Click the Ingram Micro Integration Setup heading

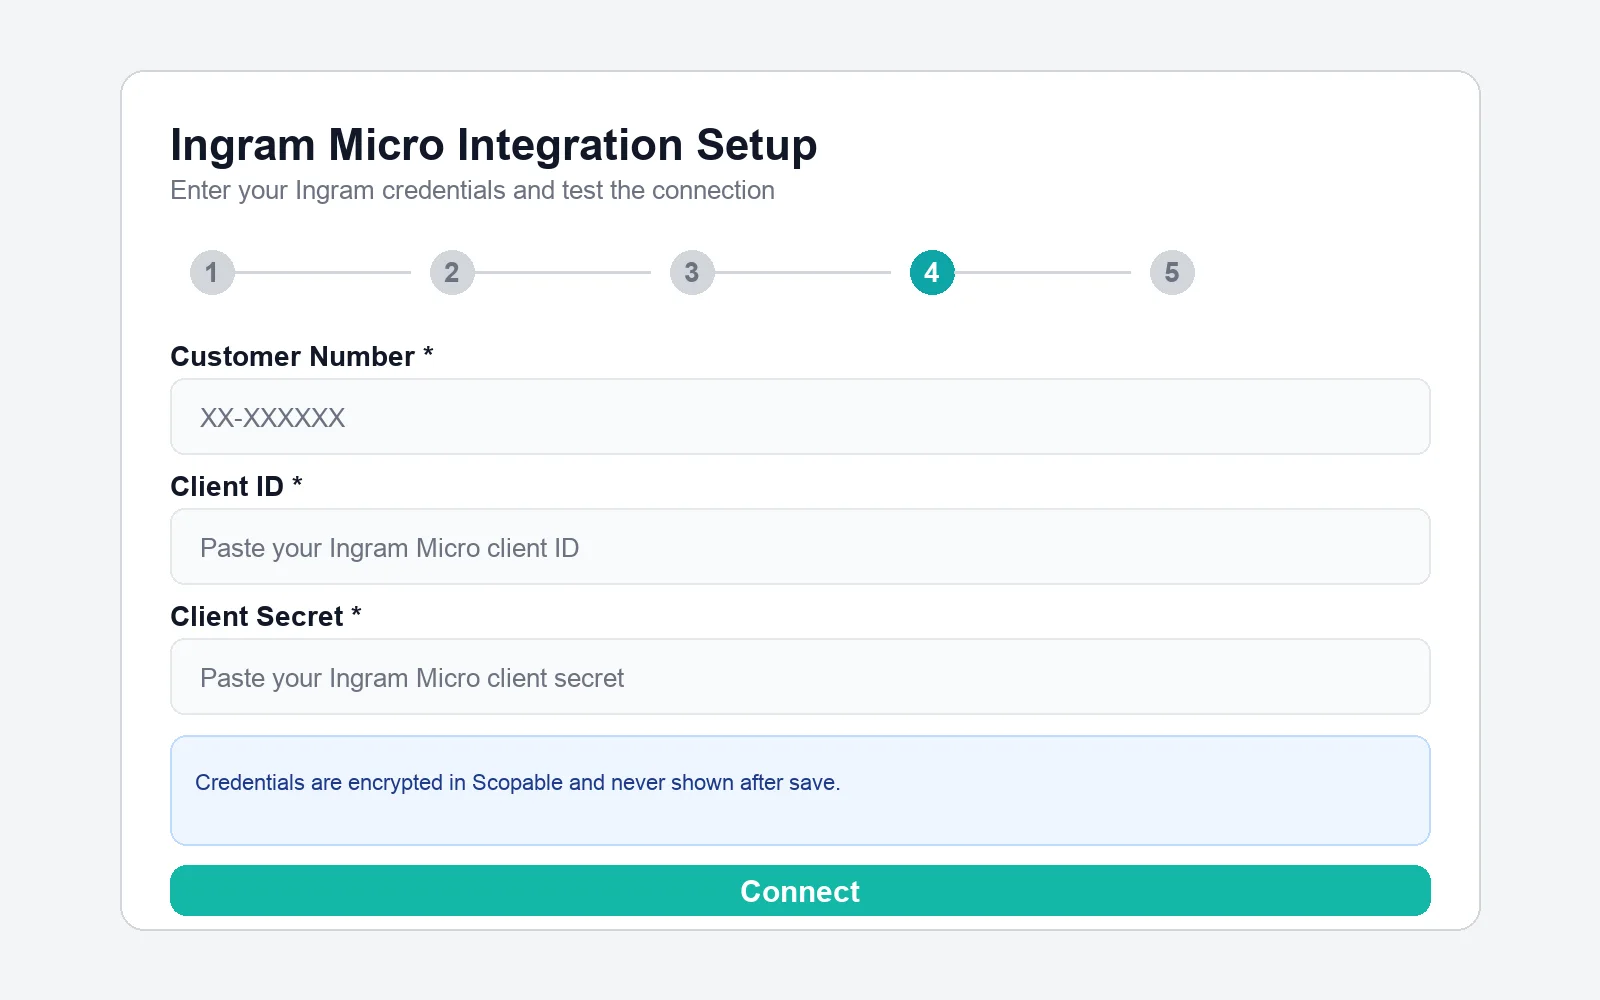pyautogui.click(x=493, y=144)
